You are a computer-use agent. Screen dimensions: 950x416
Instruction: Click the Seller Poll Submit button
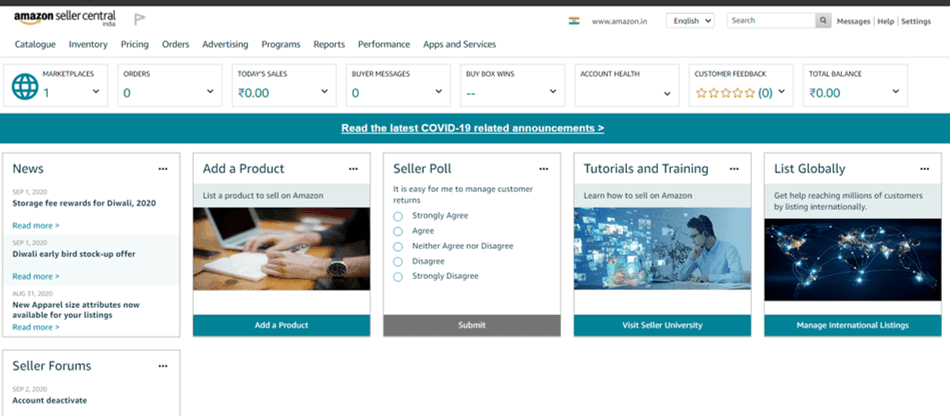[x=471, y=325]
